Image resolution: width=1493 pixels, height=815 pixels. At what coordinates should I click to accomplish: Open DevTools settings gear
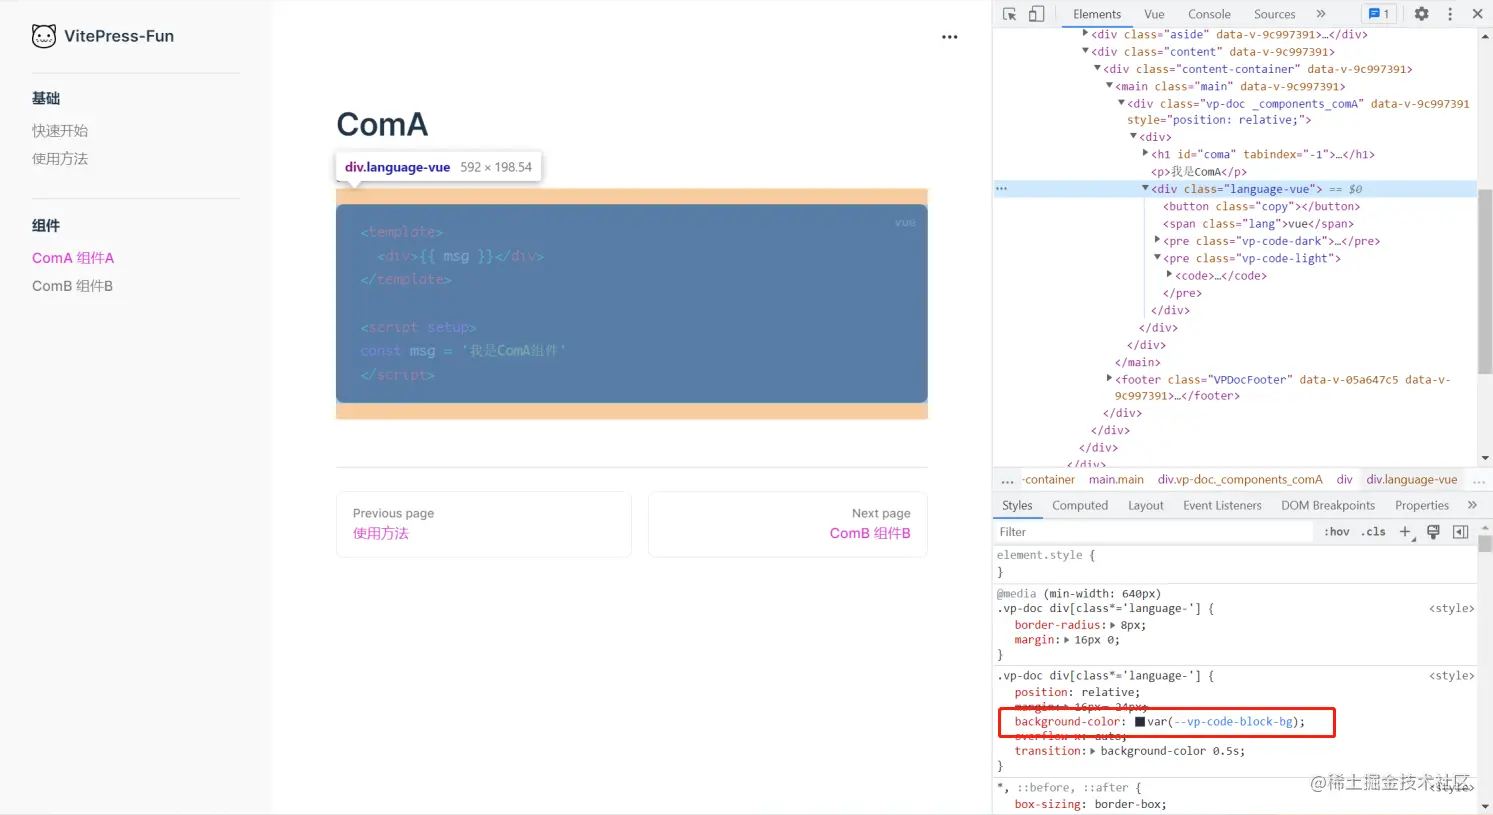coord(1421,14)
